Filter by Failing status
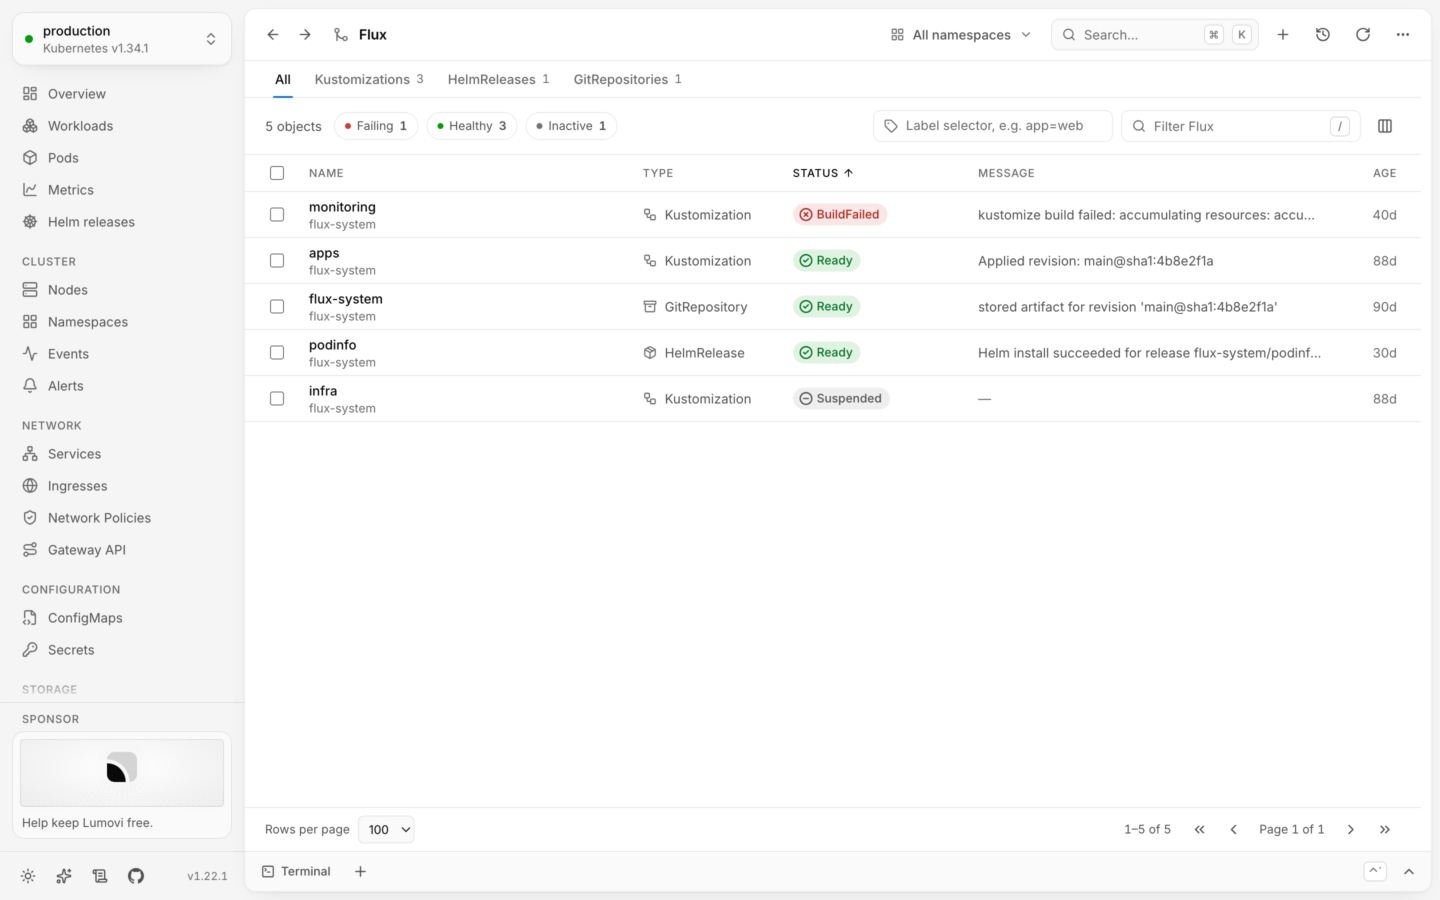The width and height of the screenshot is (1440, 900). [x=376, y=126]
